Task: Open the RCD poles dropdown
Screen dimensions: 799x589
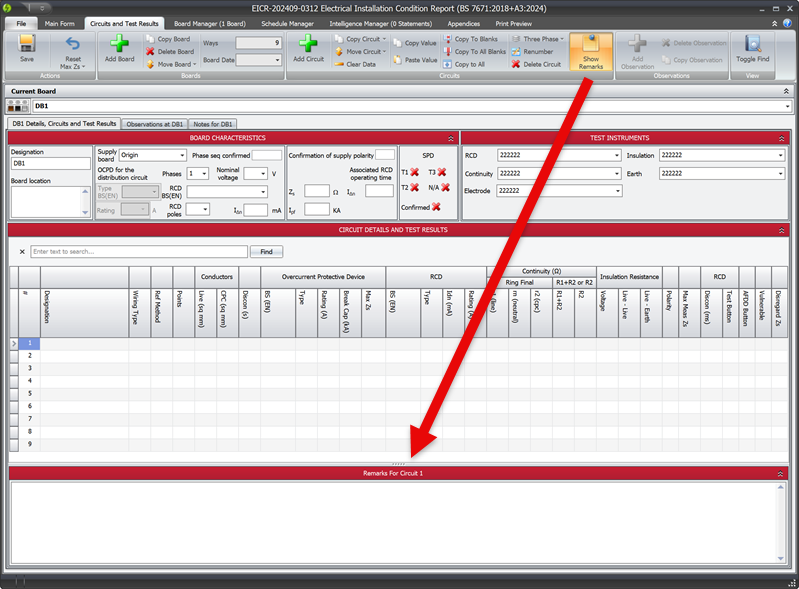Action: 205,209
